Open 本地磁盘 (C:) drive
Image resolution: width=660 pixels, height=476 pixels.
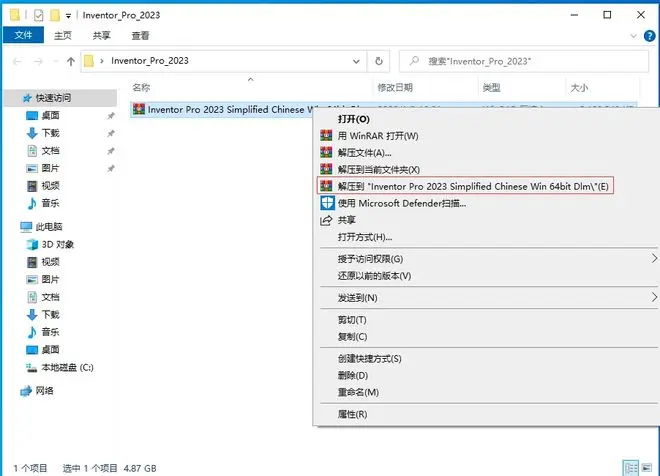67,367
